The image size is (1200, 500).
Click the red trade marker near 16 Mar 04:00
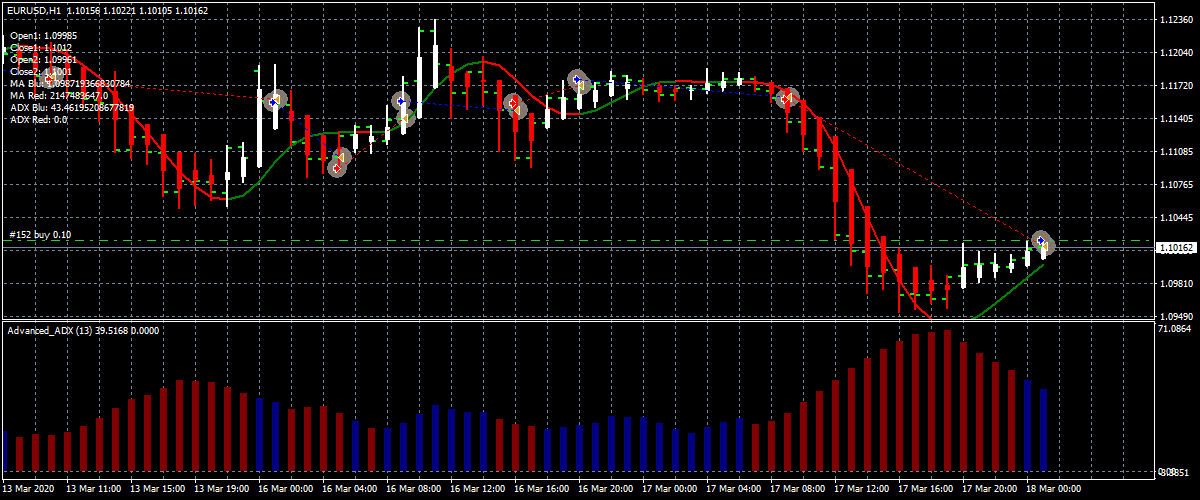pyautogui.click(x=337, y=167)
